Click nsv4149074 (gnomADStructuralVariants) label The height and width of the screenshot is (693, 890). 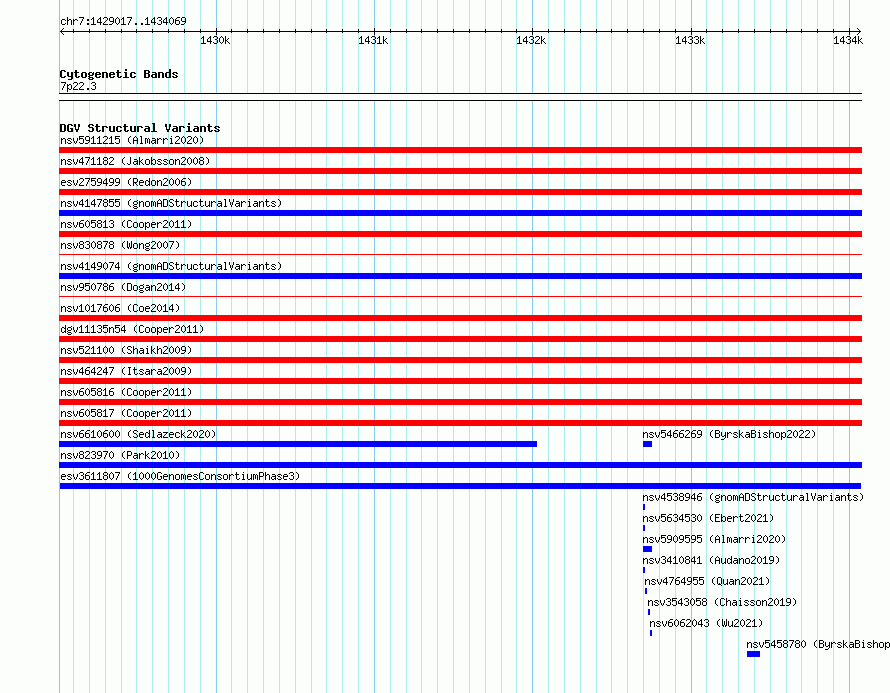171,266
